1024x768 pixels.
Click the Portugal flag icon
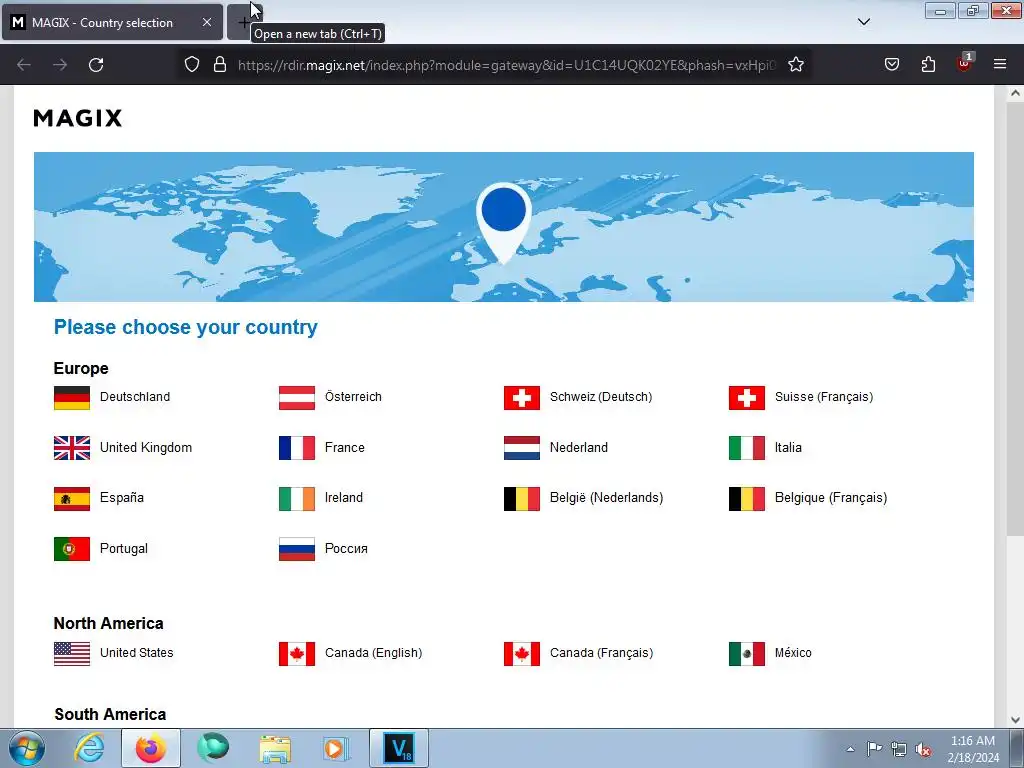(x=72, y=549)
